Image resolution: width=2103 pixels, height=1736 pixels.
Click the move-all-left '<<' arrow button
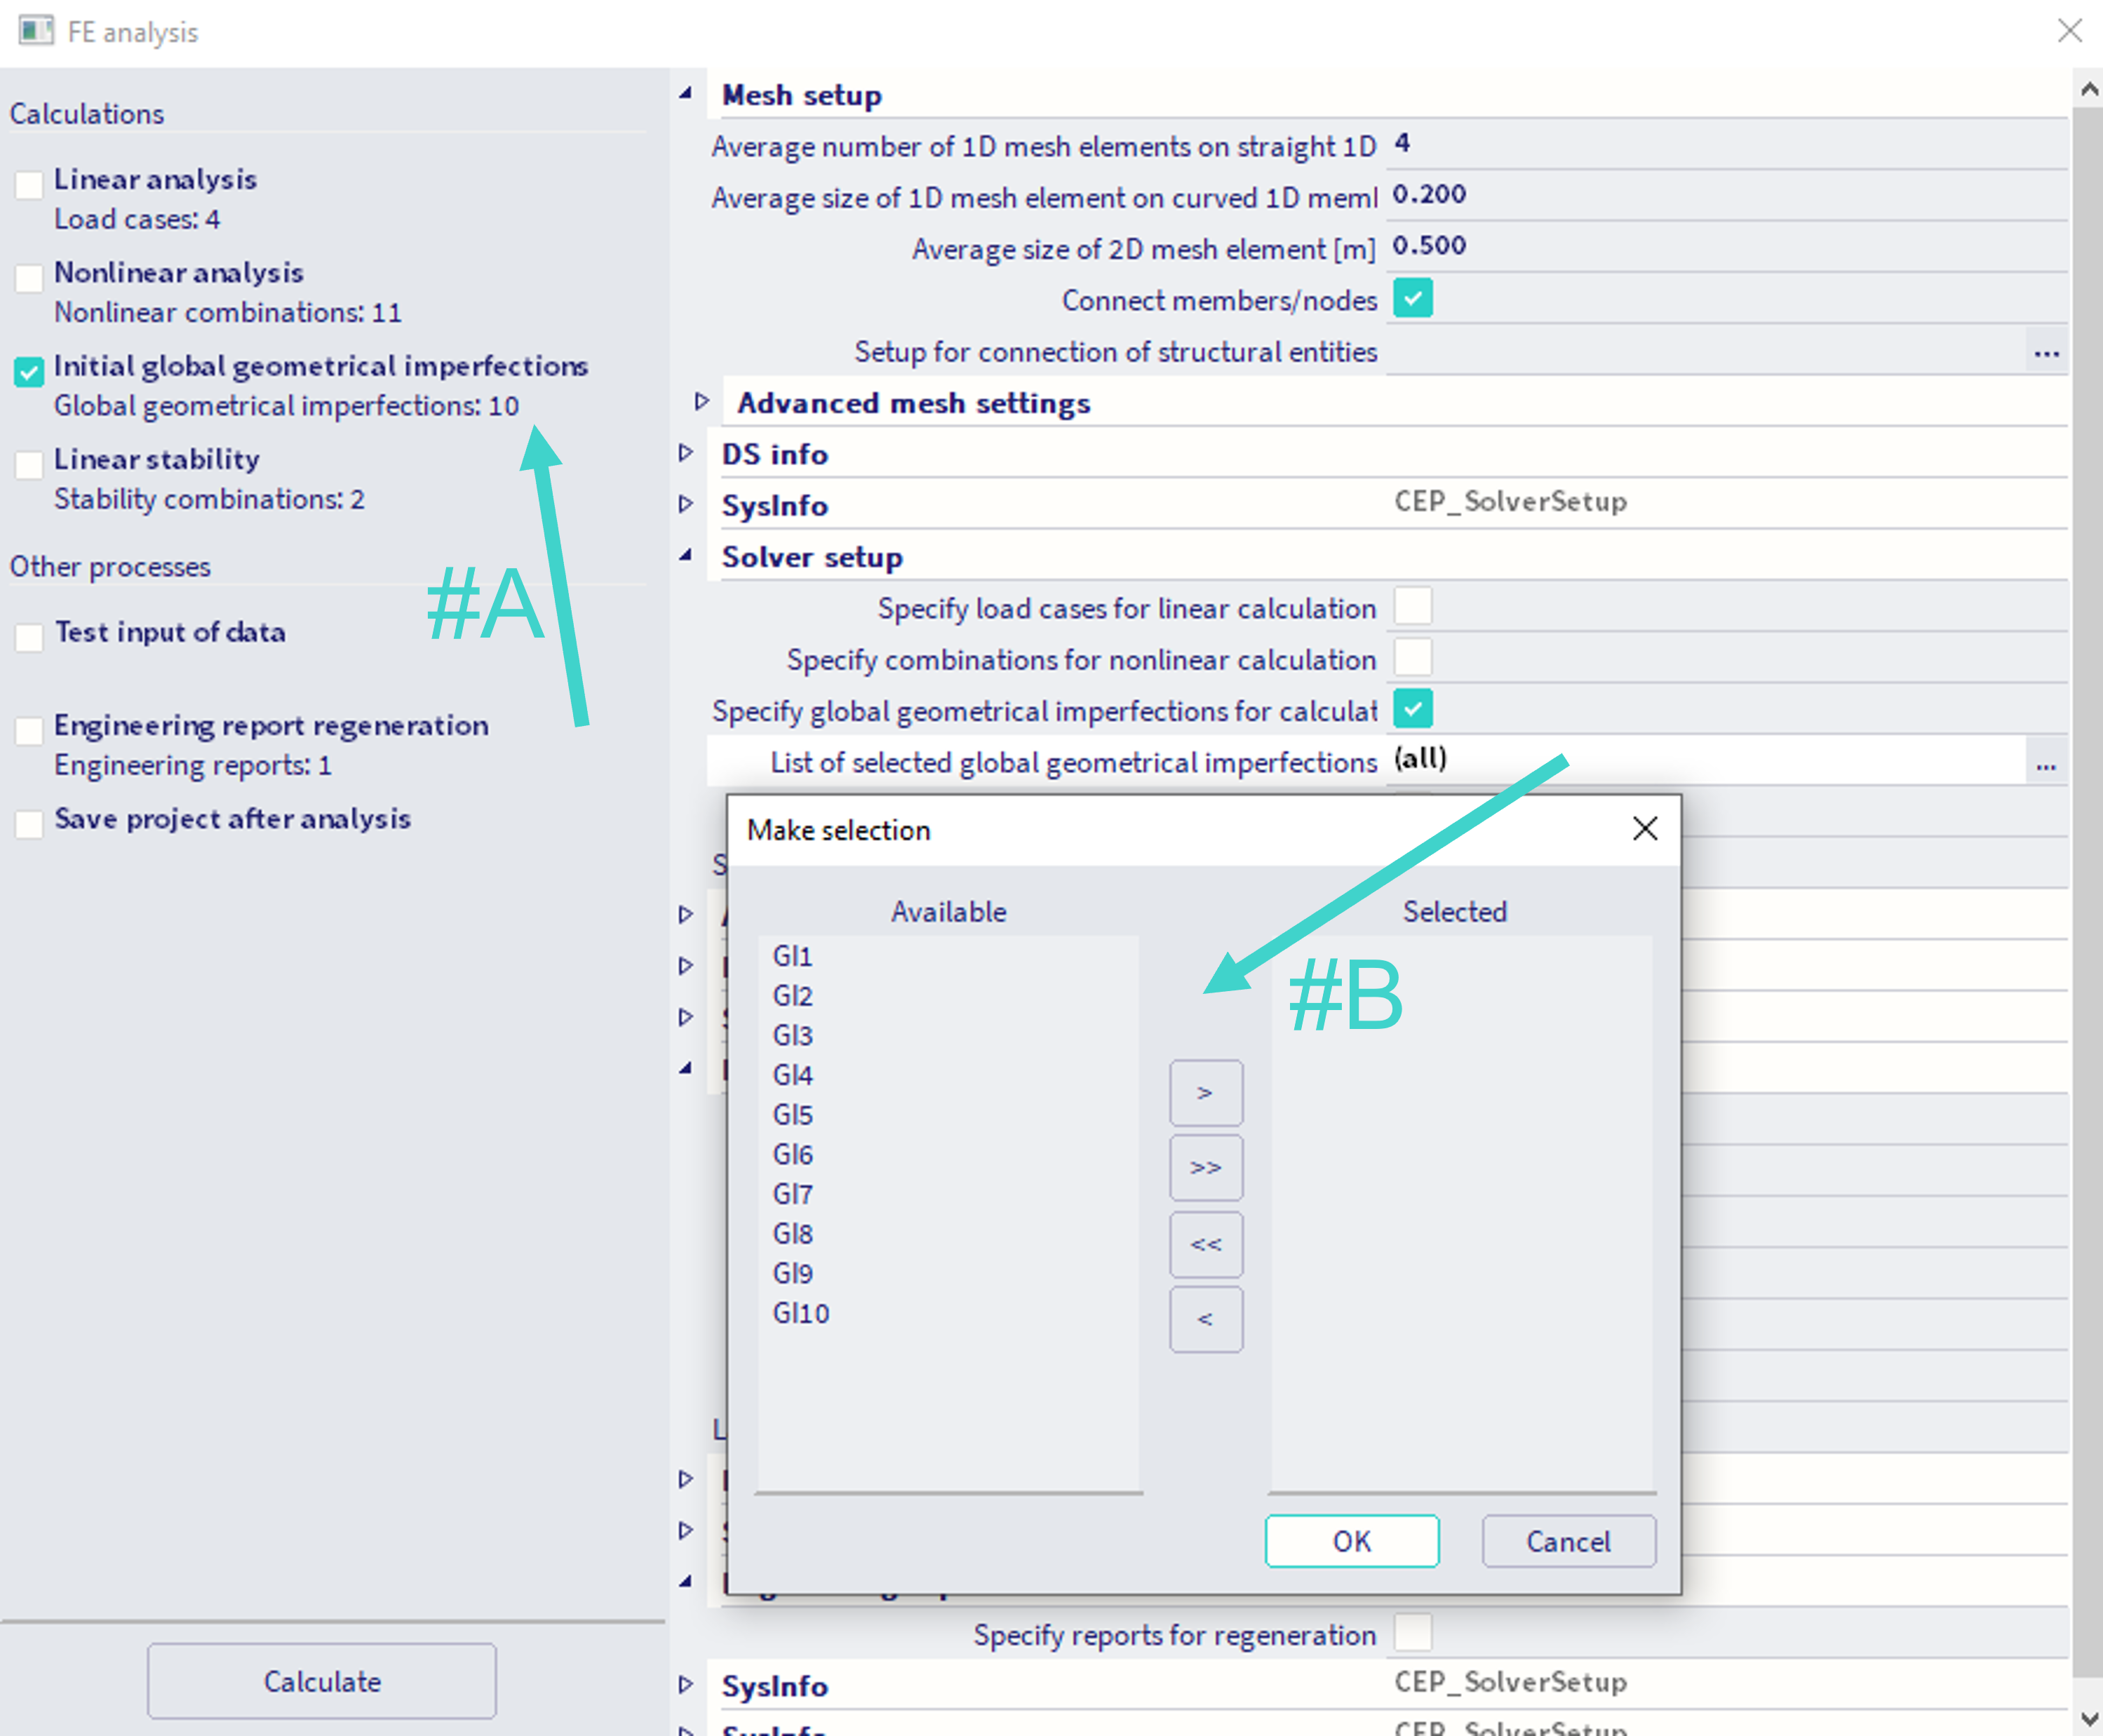coord(1206,1244)
